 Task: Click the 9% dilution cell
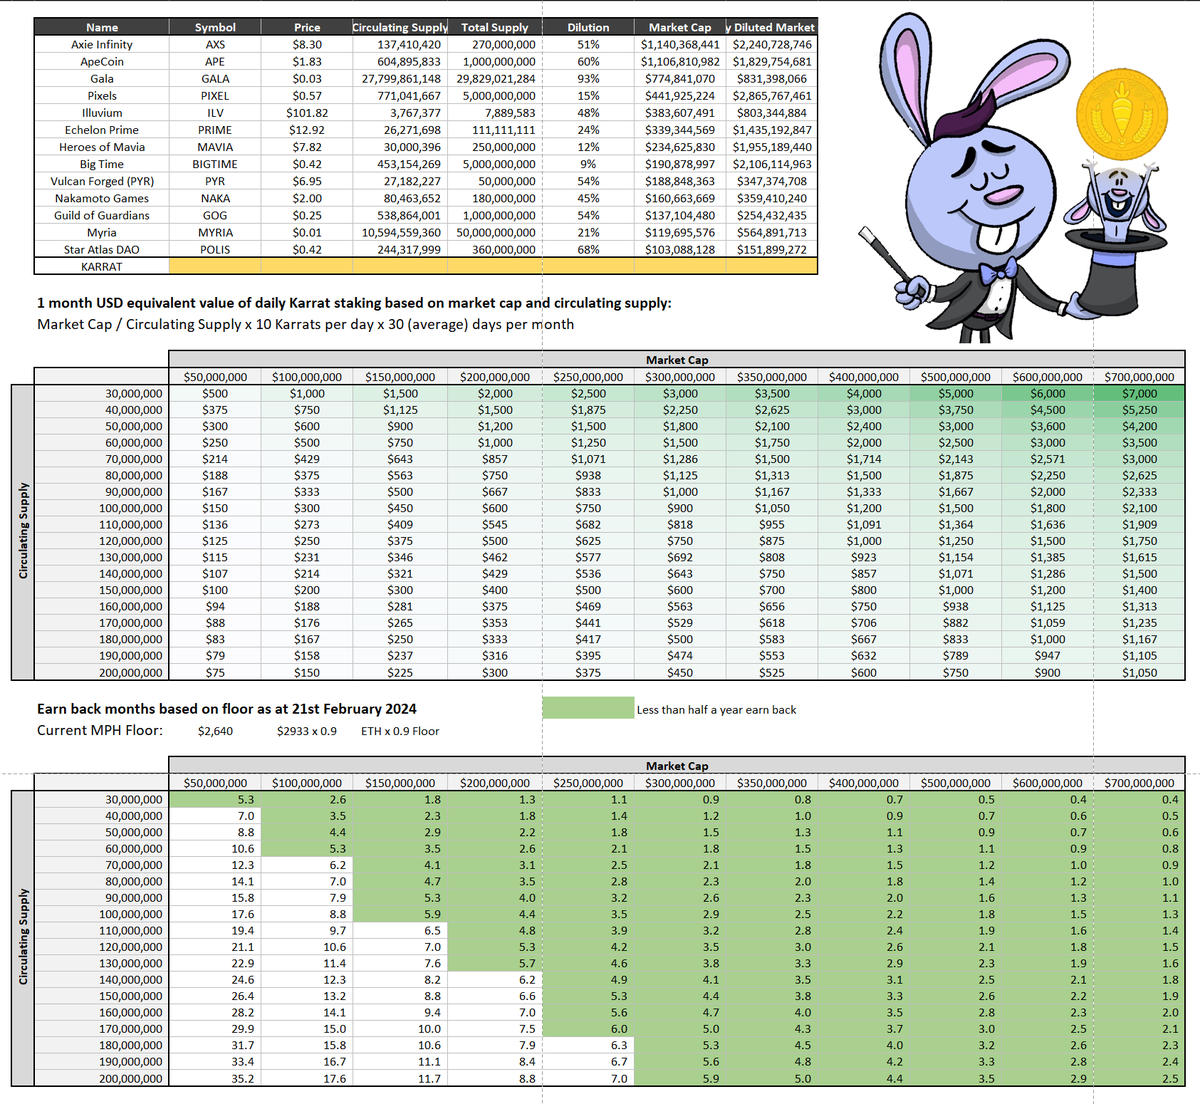pyautogui.click(x=588, y=163)
